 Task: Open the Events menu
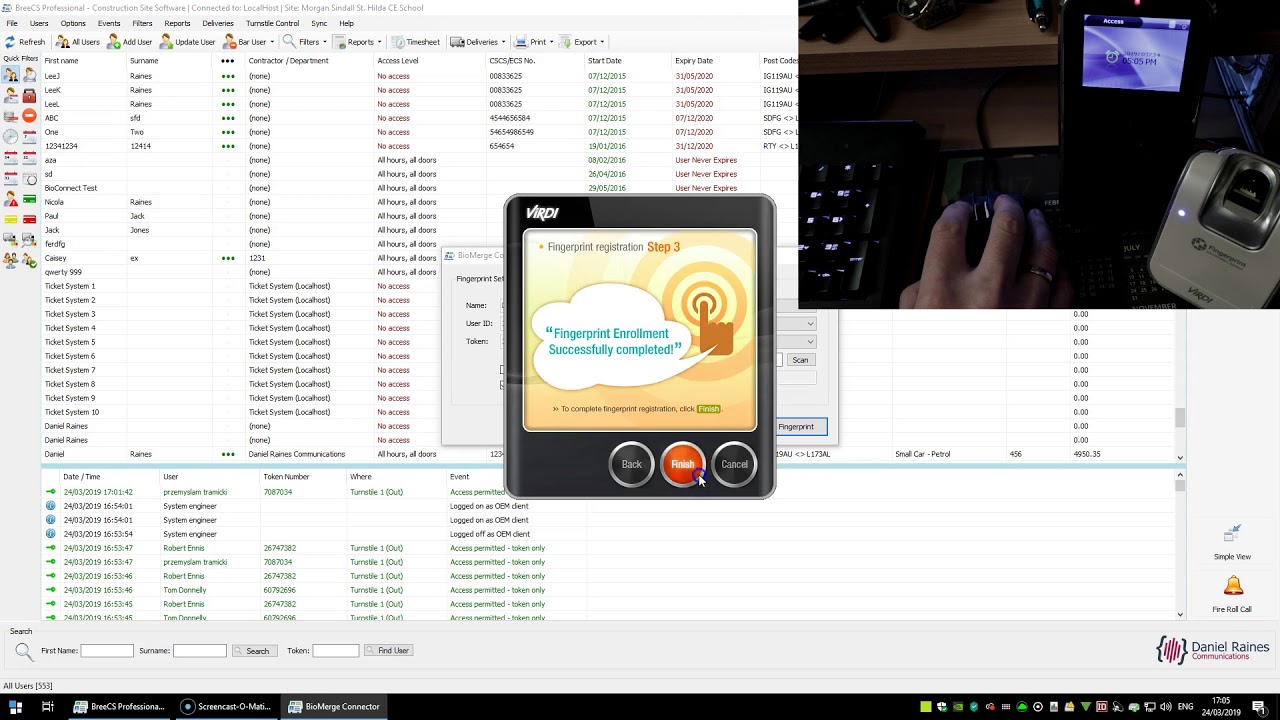(x=109, y=23)
